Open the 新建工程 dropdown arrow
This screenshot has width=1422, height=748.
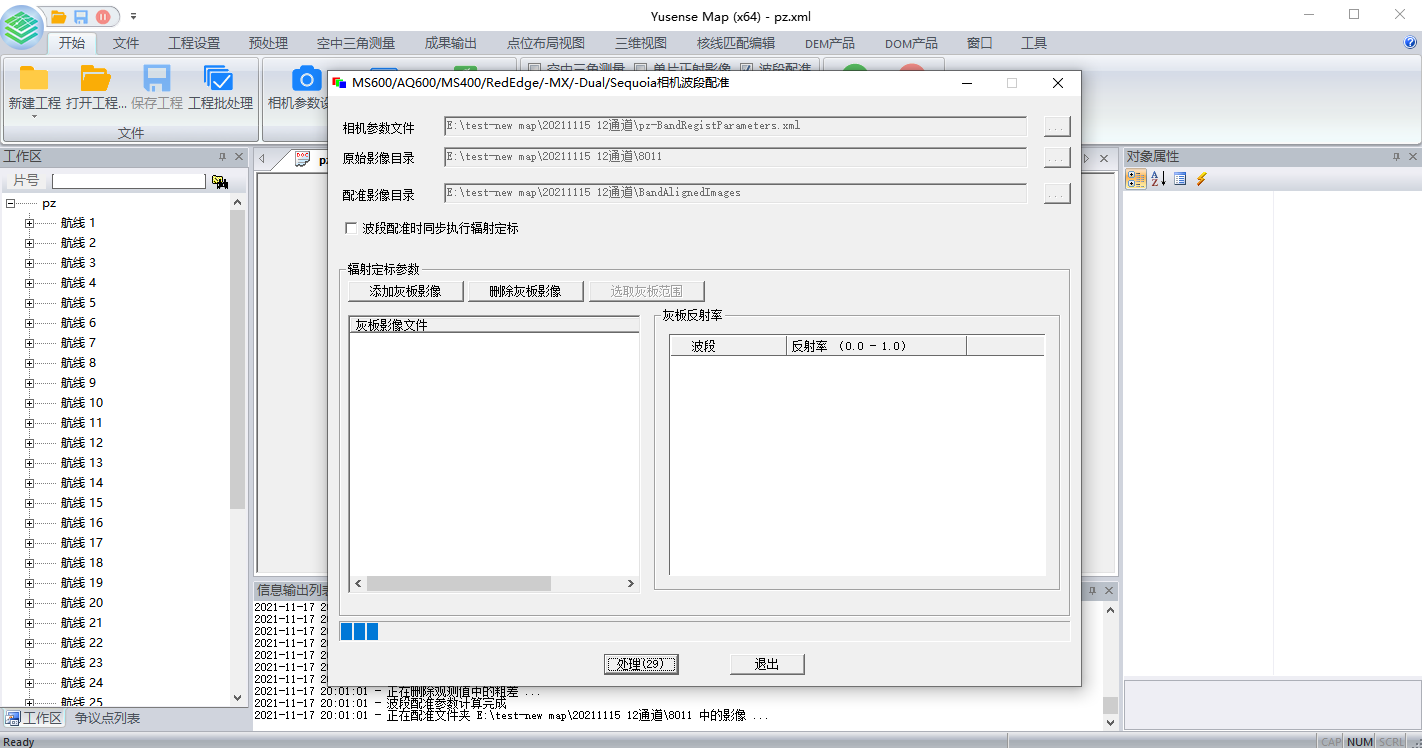click(x=34, y=116)
